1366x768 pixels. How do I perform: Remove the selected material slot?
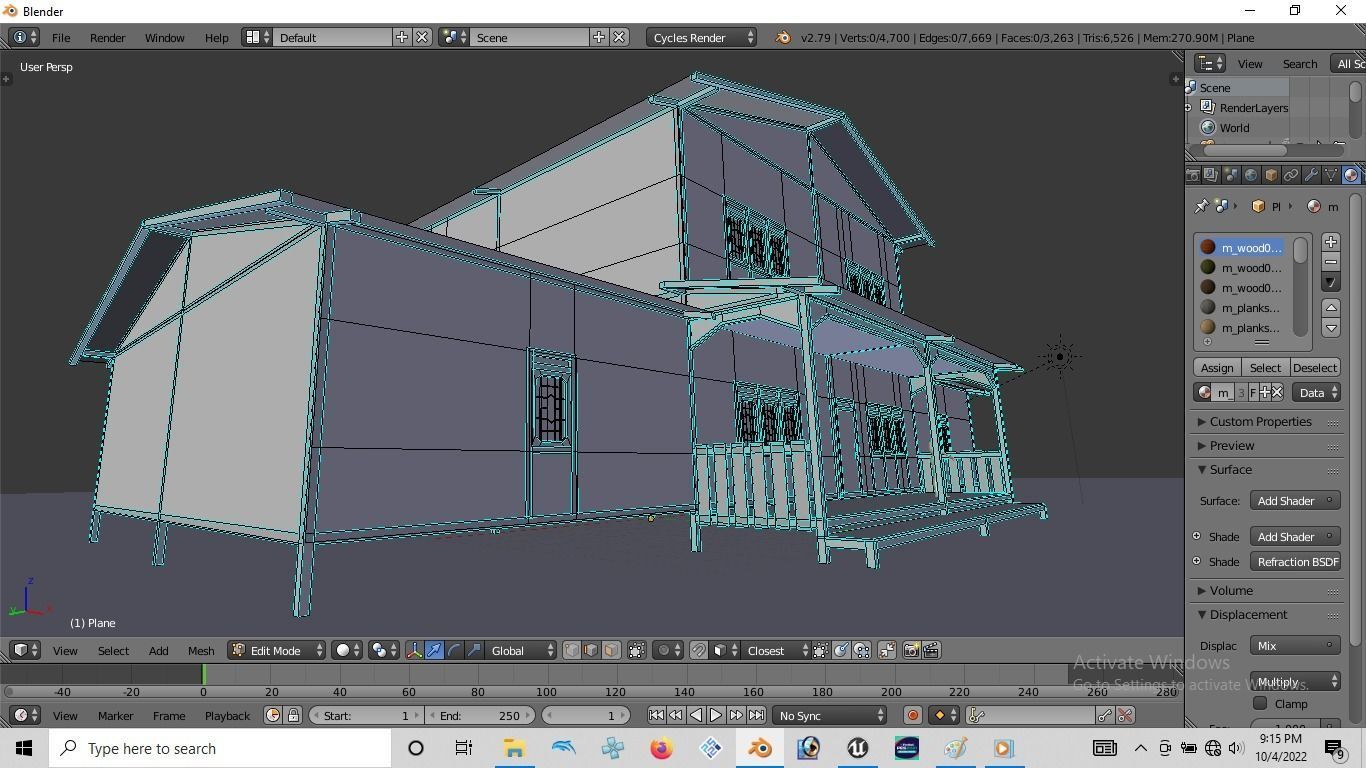pyautogui.click(x=1331, y=262)
